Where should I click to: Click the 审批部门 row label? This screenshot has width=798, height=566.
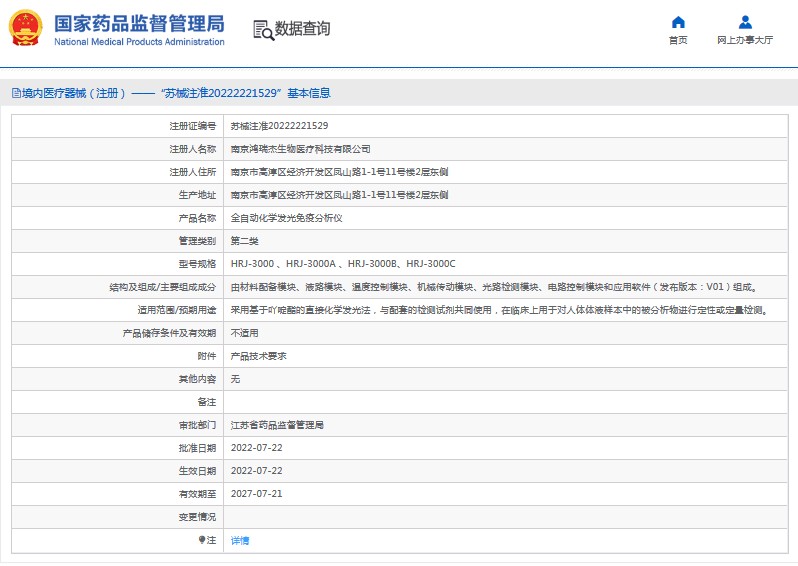[197, 425]
